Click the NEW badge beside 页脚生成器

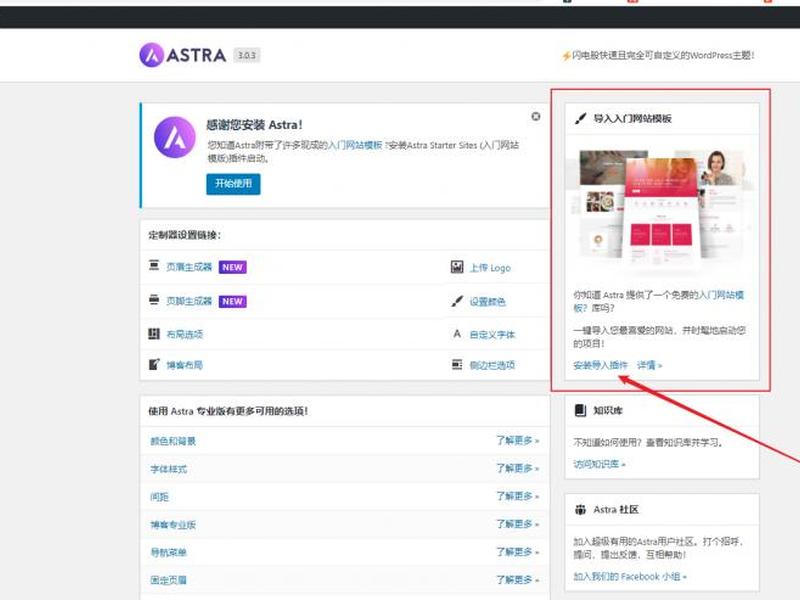pos(233,301)
